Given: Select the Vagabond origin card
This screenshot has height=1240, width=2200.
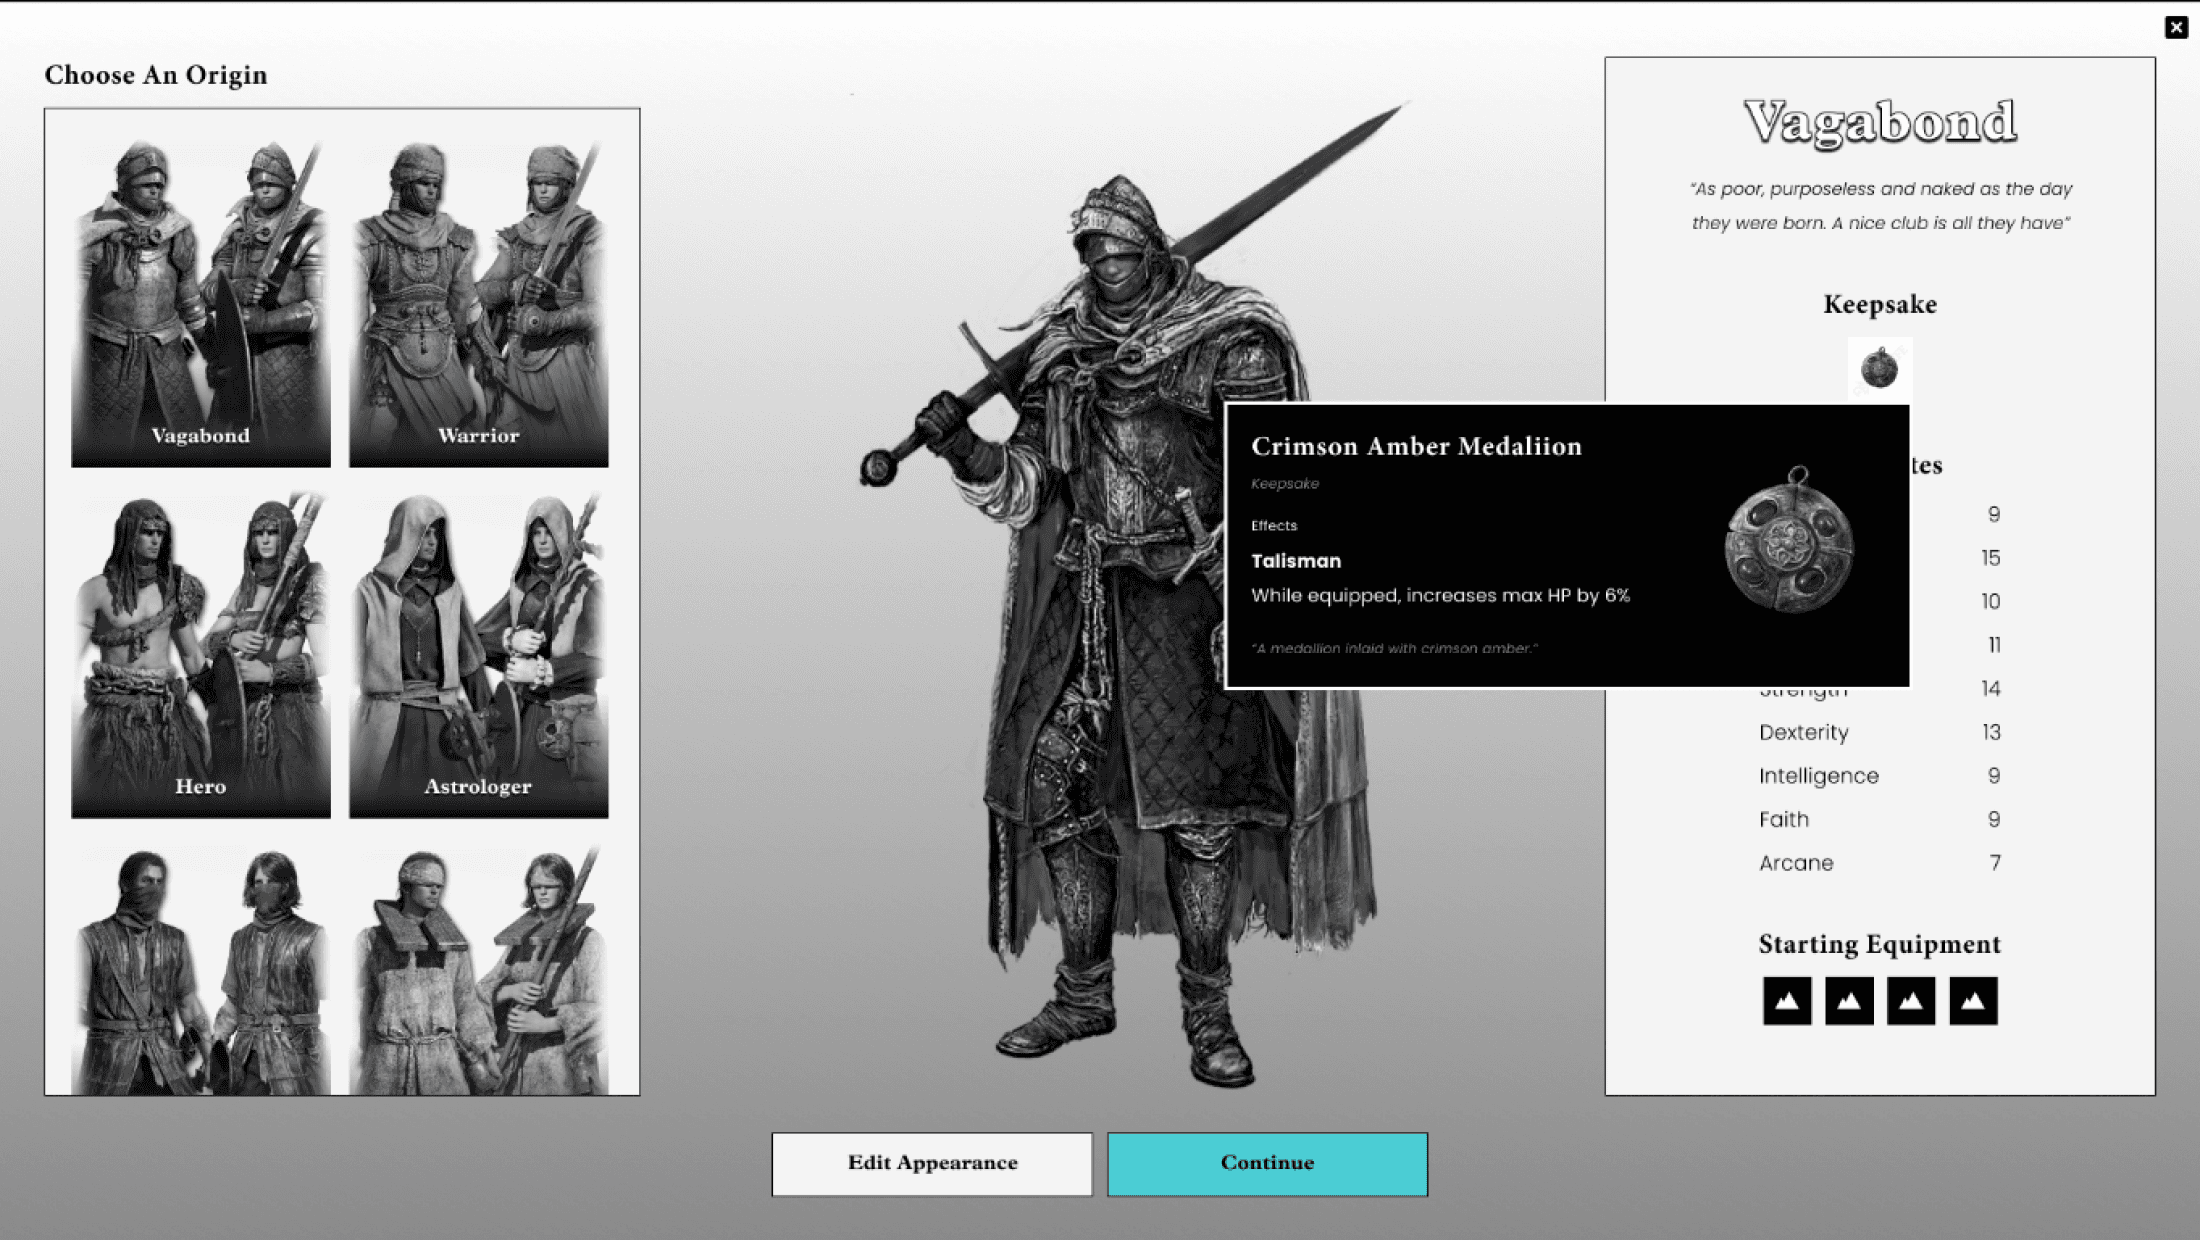Looking at the screenshot, I should [201, 300].
